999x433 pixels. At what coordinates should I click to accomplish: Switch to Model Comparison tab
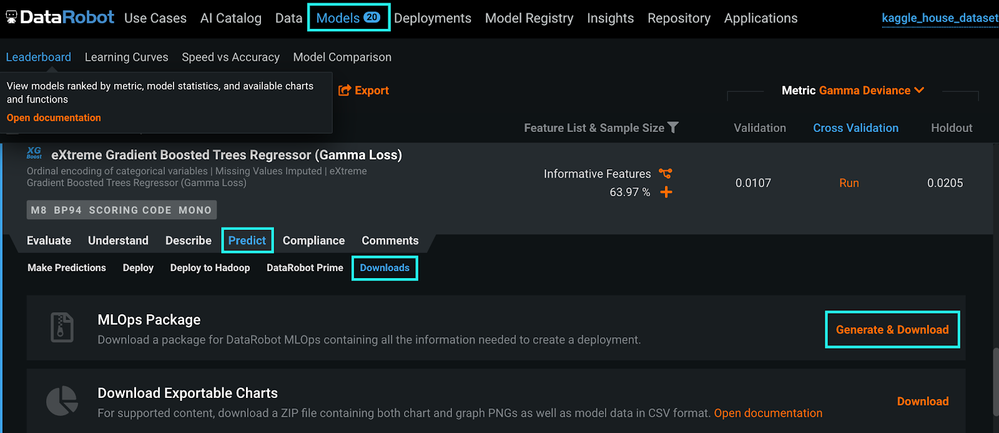coord(342,57)
